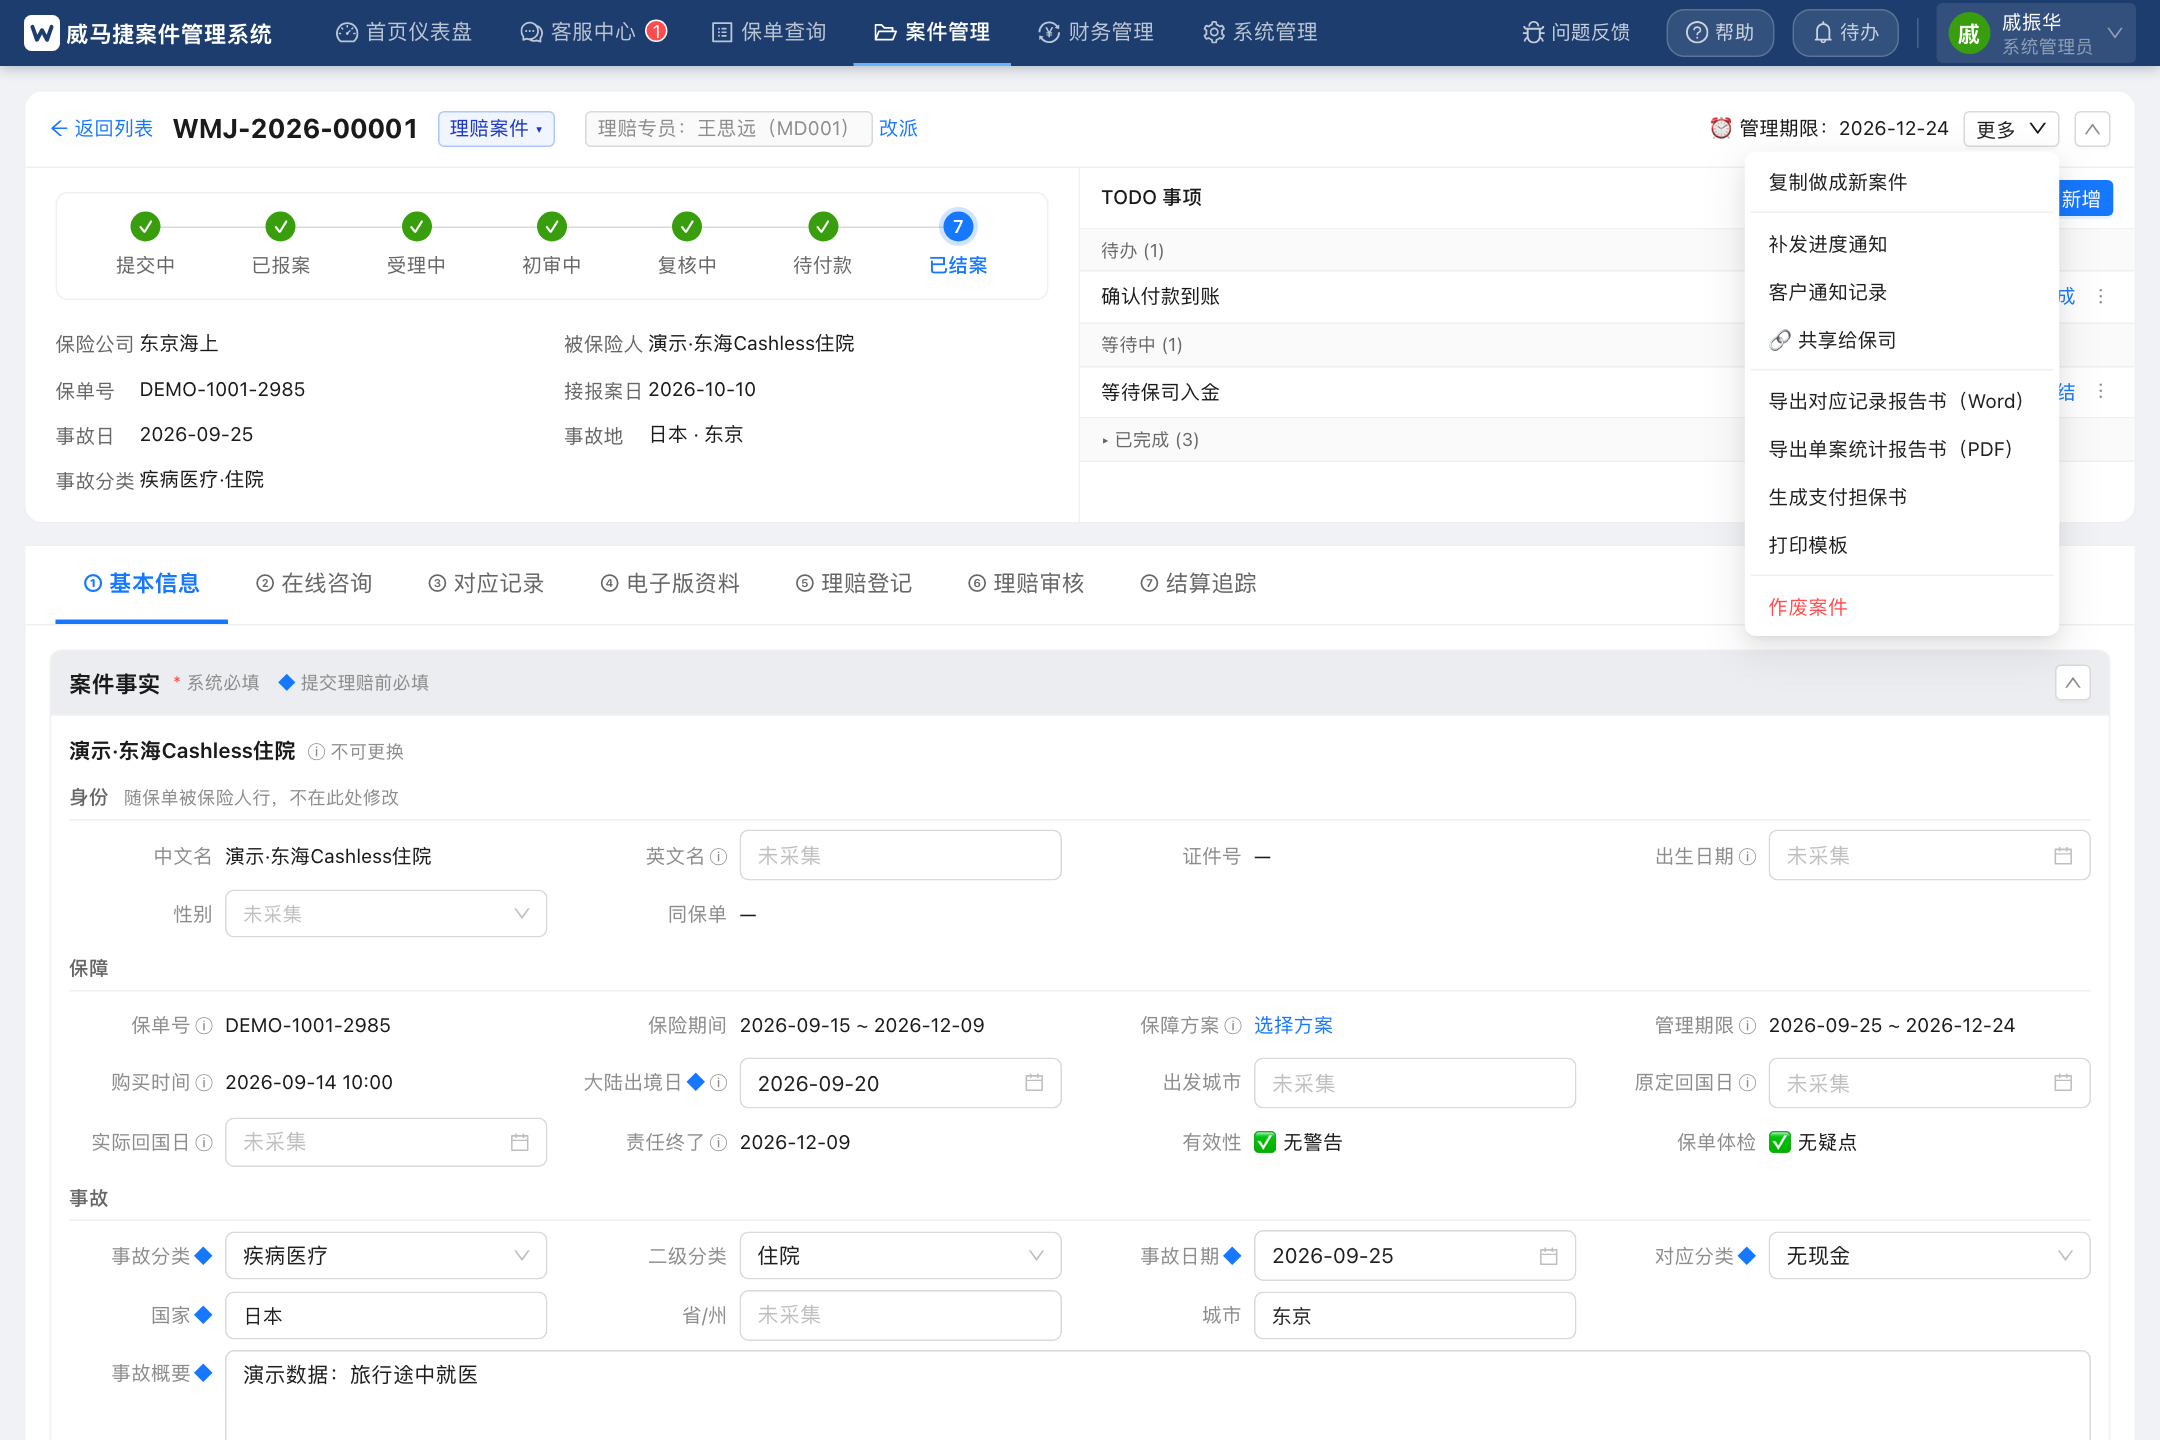Screen dimensions: 2160x1440
Task: Click info icon next to 保障方案
Action: [1233, 1026]
